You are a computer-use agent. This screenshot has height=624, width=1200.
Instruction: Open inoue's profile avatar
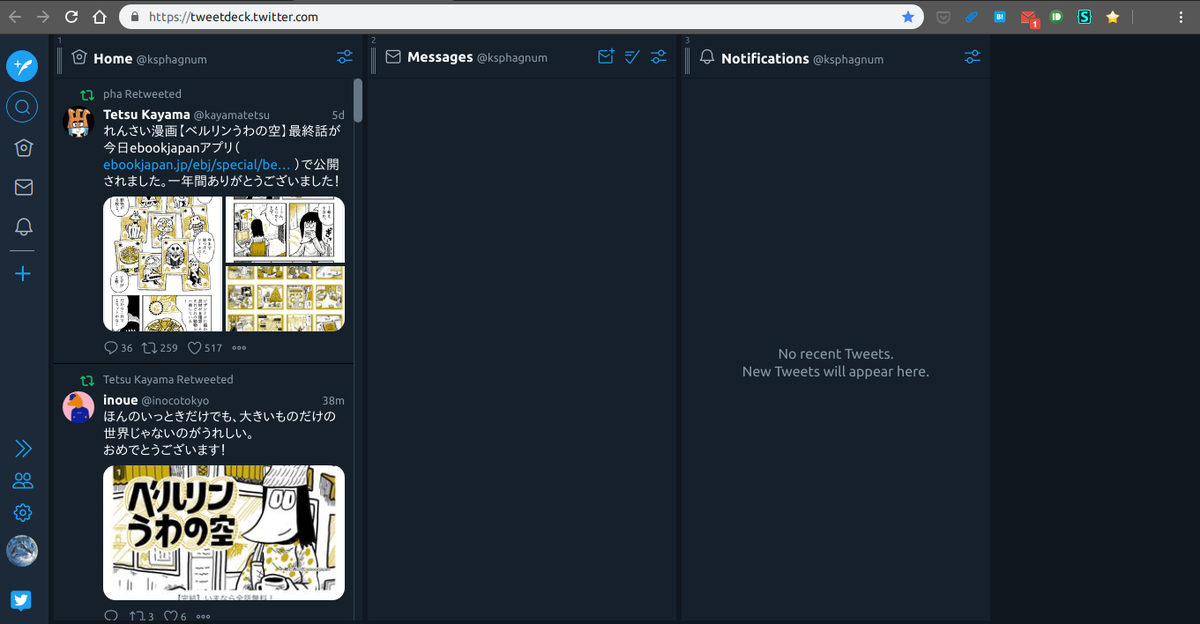(x=79, y=407)
